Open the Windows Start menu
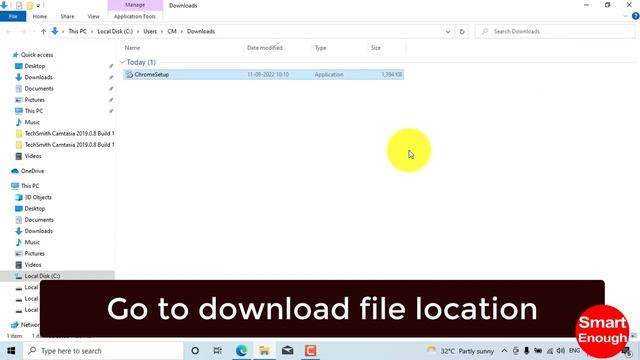This screenshot has height=360, width=640. pyautogui.click(x=11, y=351)
